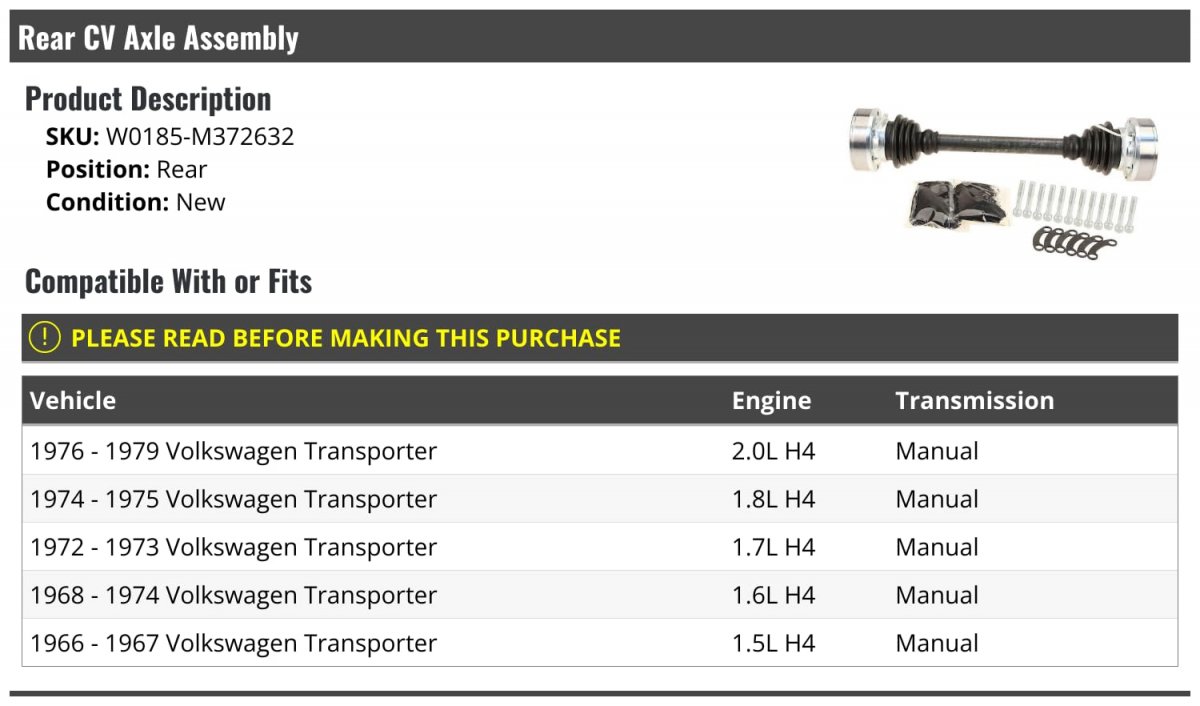
Task: Click the PLEASE READ BEFORE MAKING THIS PURCHASE banner
Action: (600, 338)
